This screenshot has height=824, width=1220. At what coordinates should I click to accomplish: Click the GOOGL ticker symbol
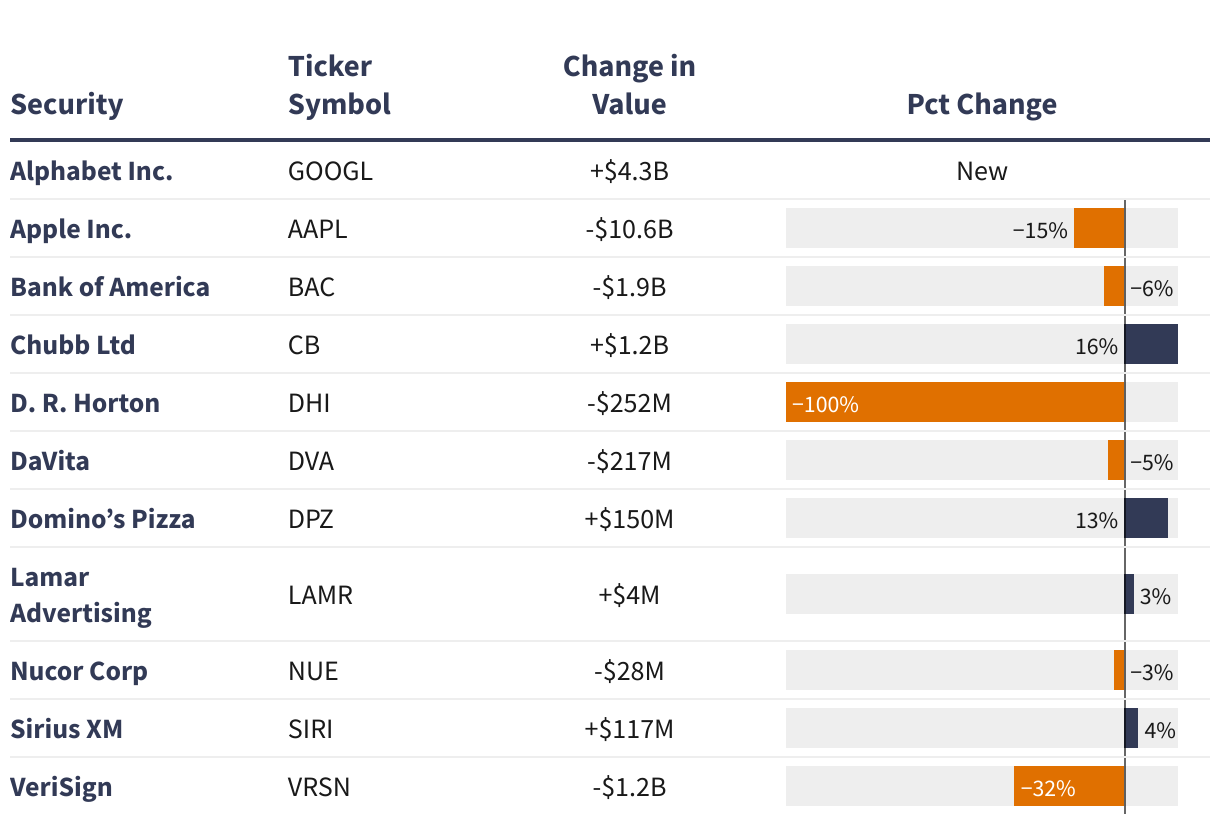330,171
